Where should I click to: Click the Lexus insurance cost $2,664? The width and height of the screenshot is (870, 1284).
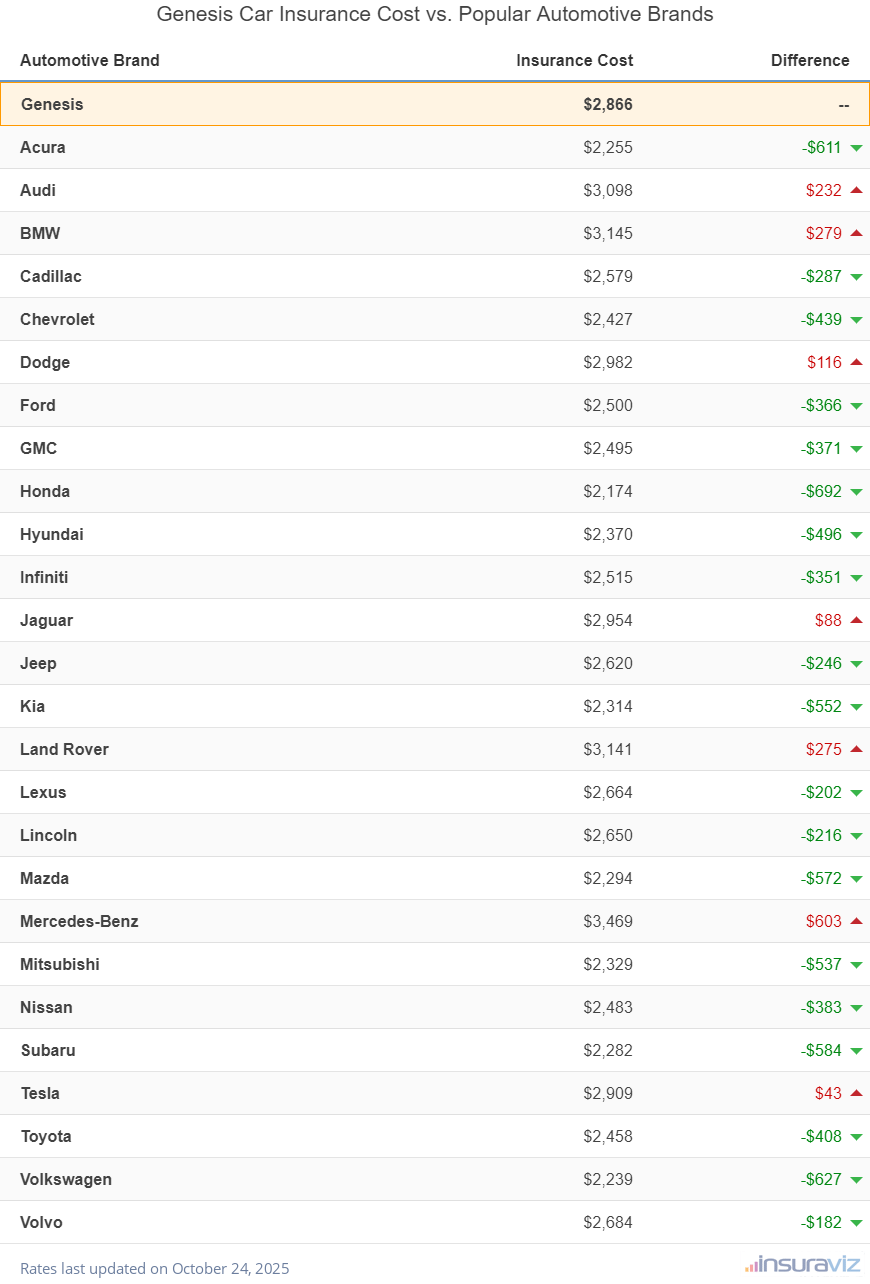coord(608,792)
